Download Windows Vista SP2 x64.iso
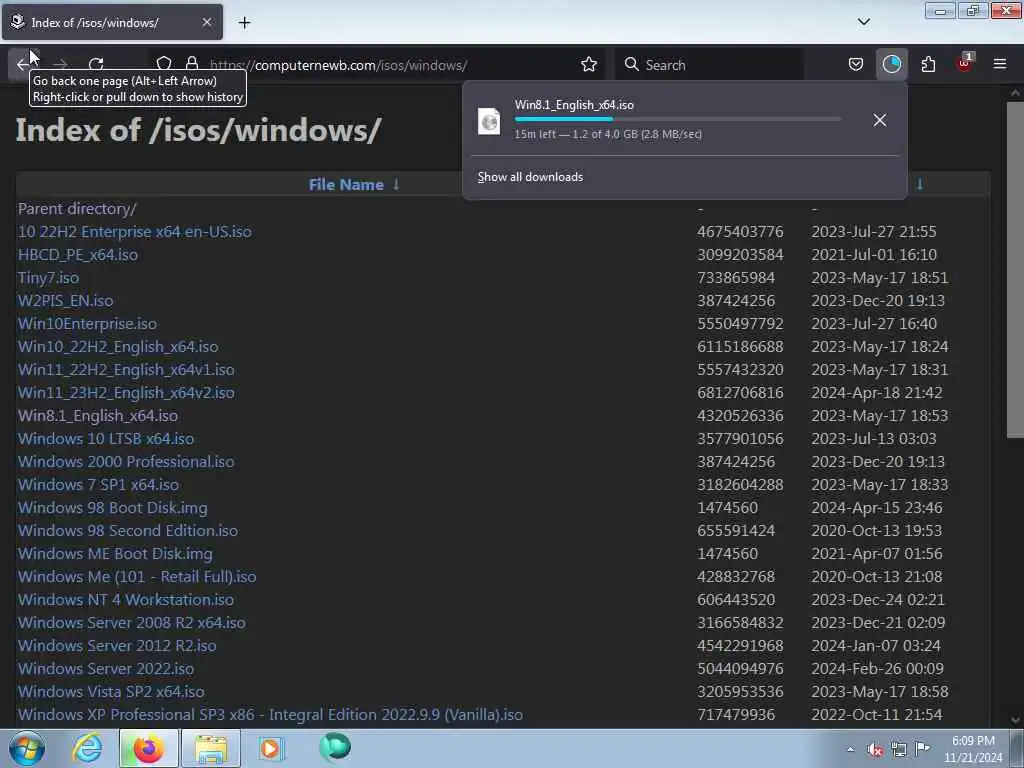Image resolution: width=1024 pixels, height=768 pixels. [111, 692]
